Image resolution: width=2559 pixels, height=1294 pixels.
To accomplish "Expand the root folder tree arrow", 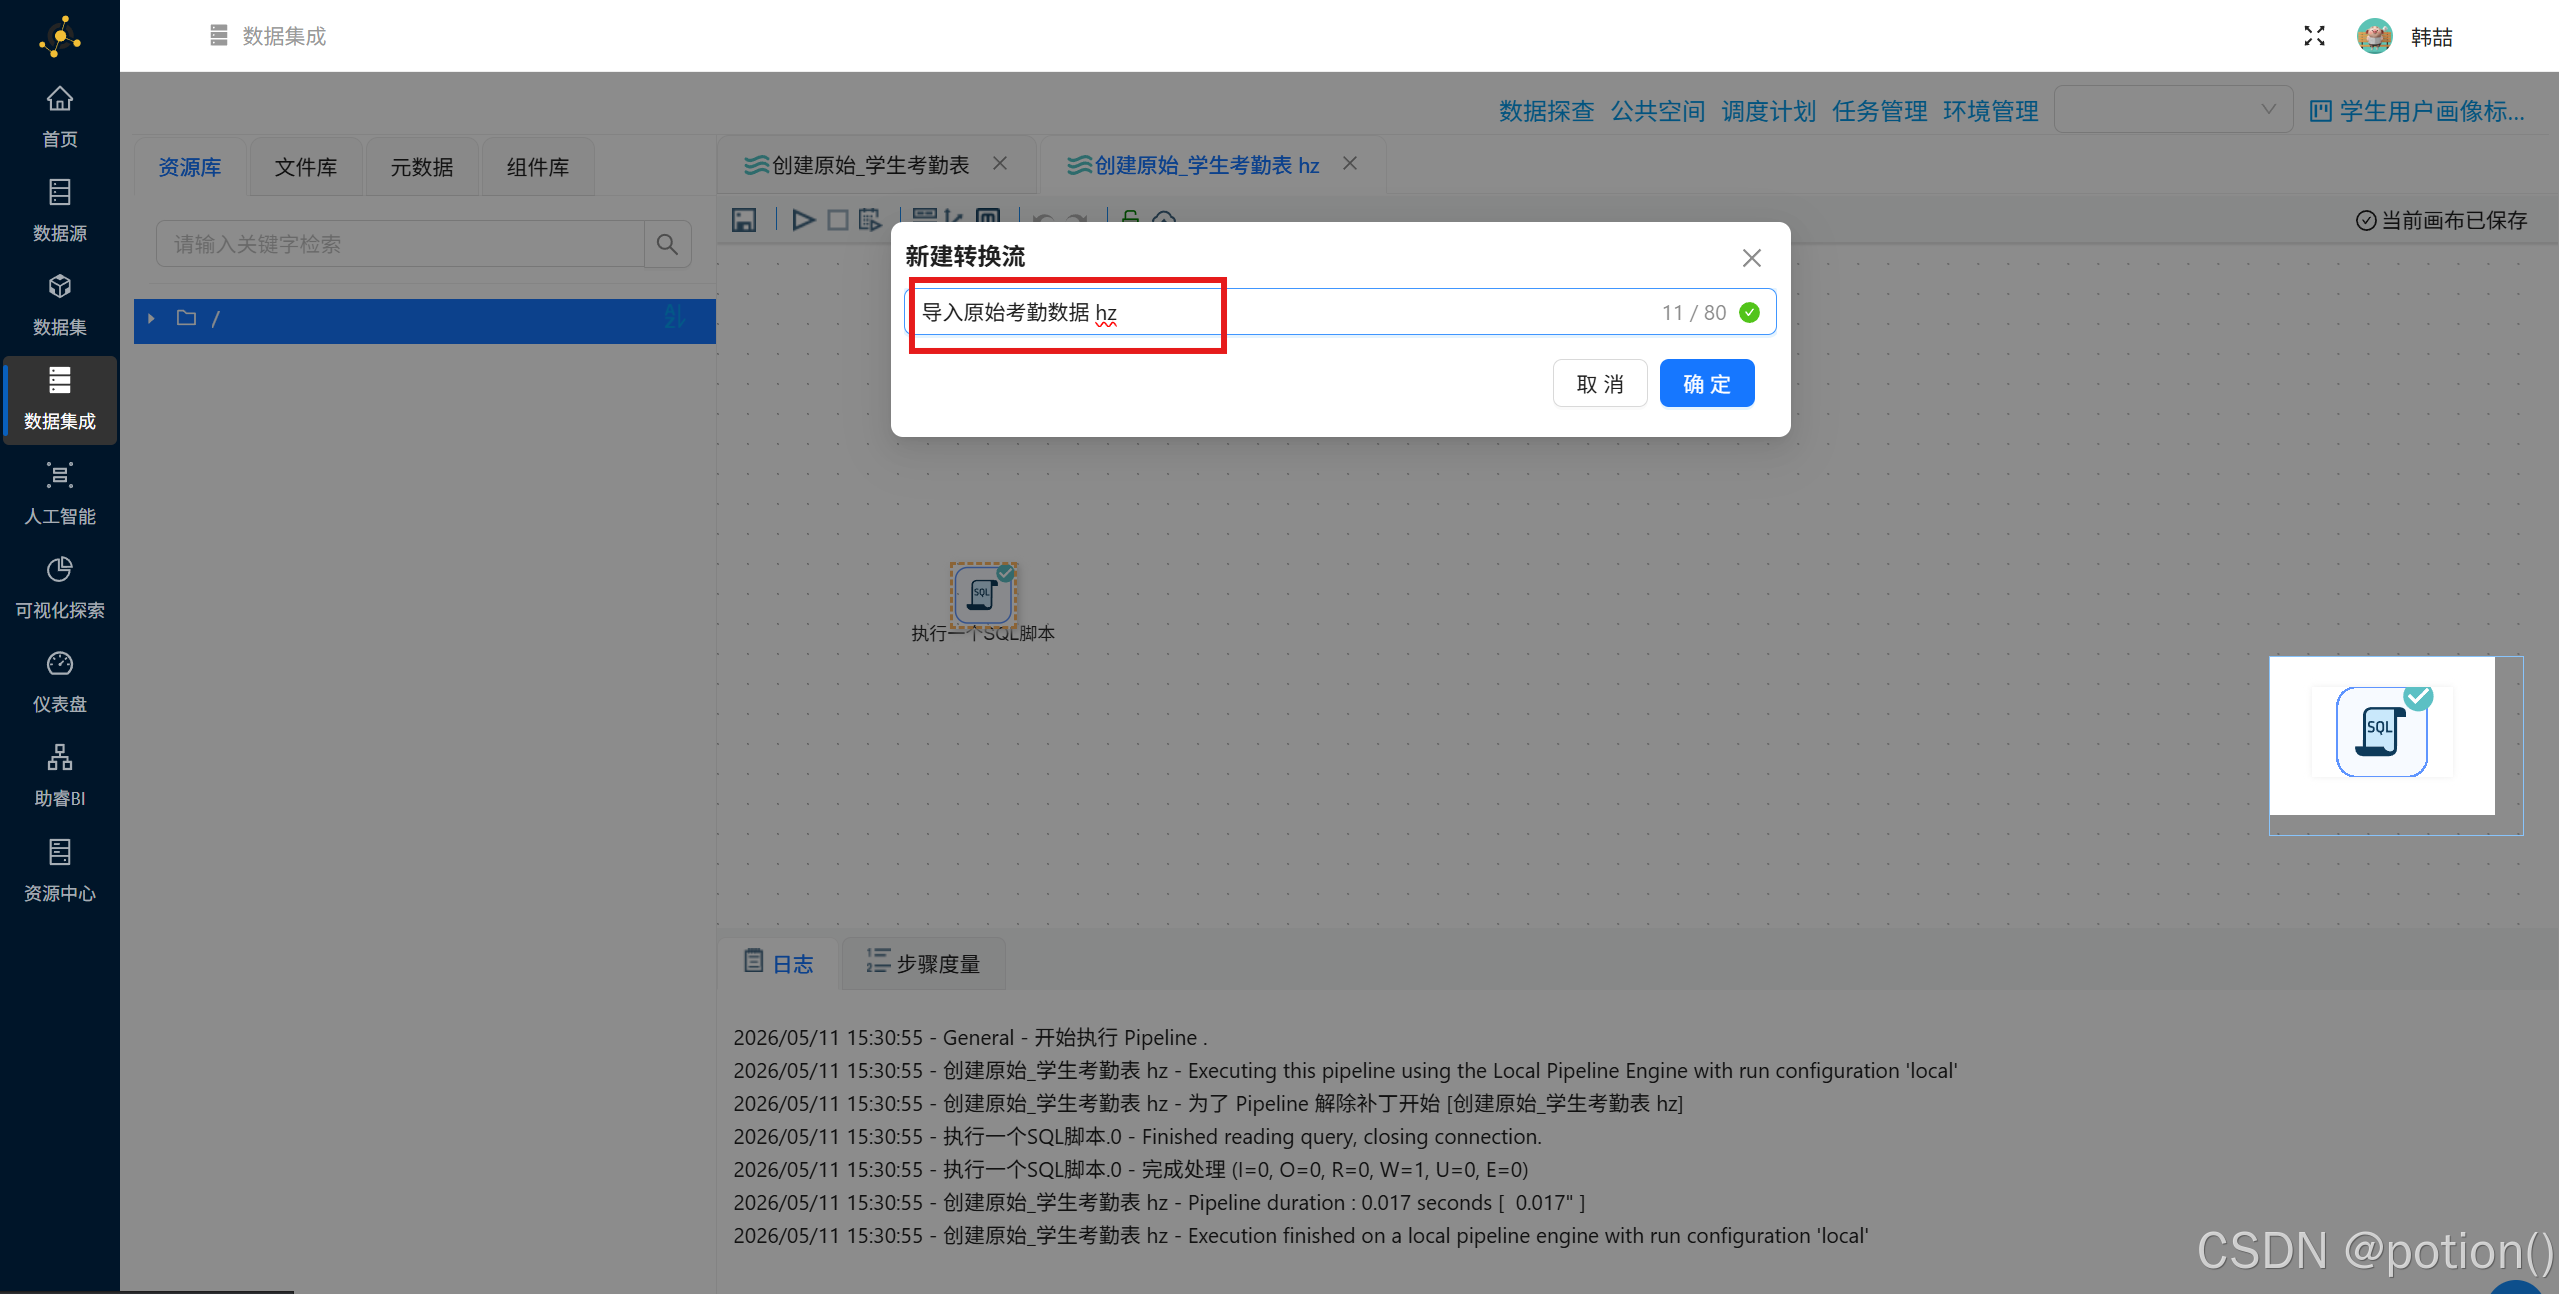I will click(151, 318).
